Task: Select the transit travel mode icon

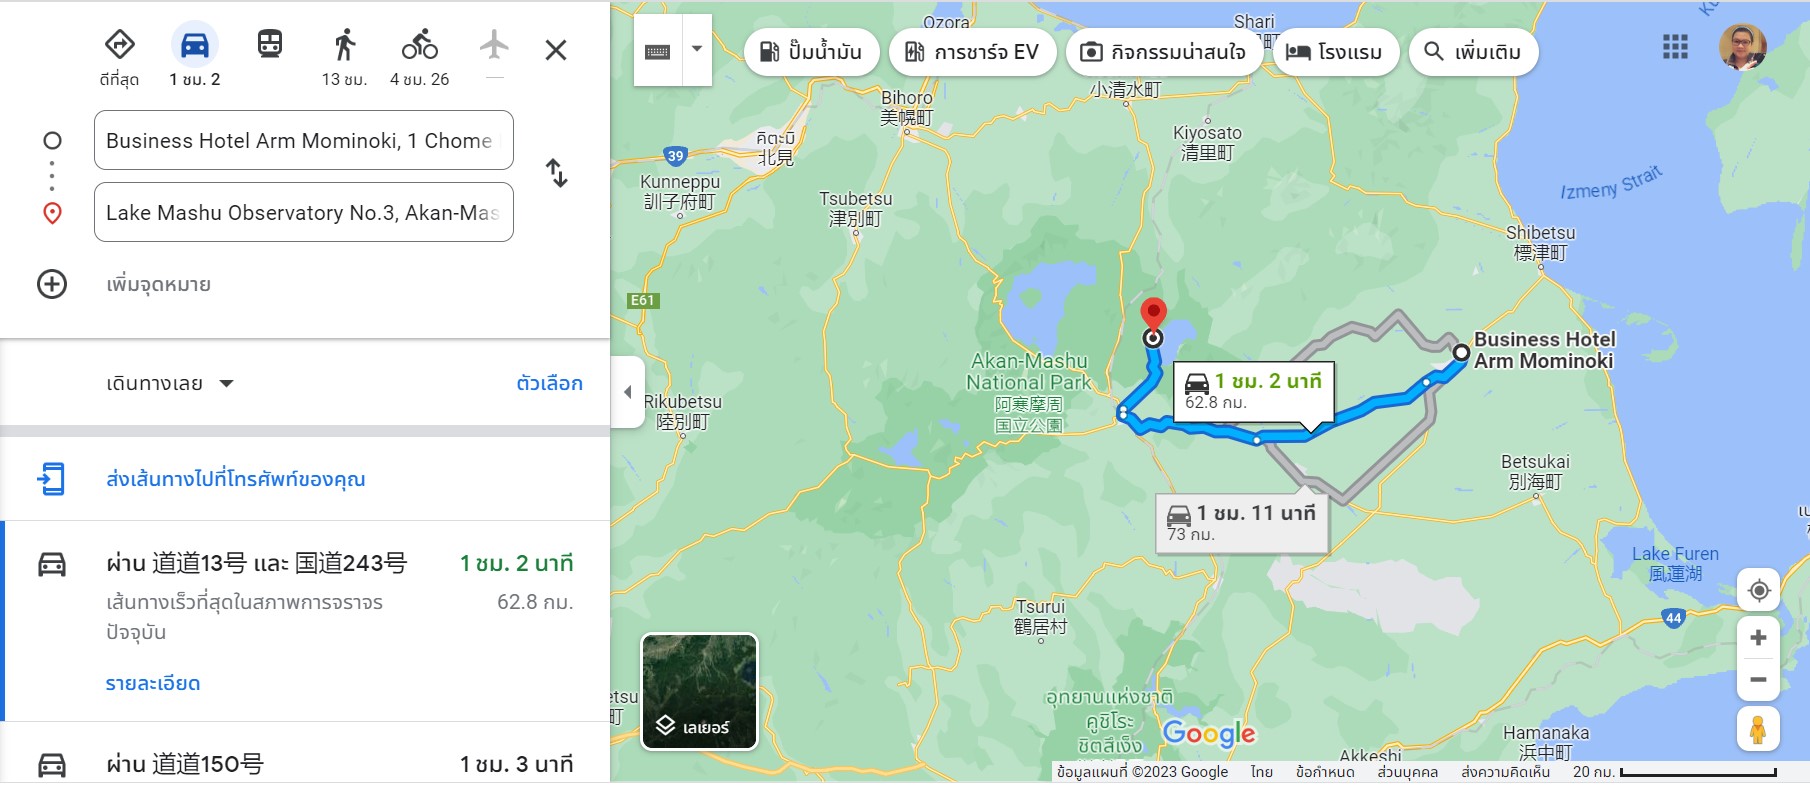Action: [x=270, y=44]
